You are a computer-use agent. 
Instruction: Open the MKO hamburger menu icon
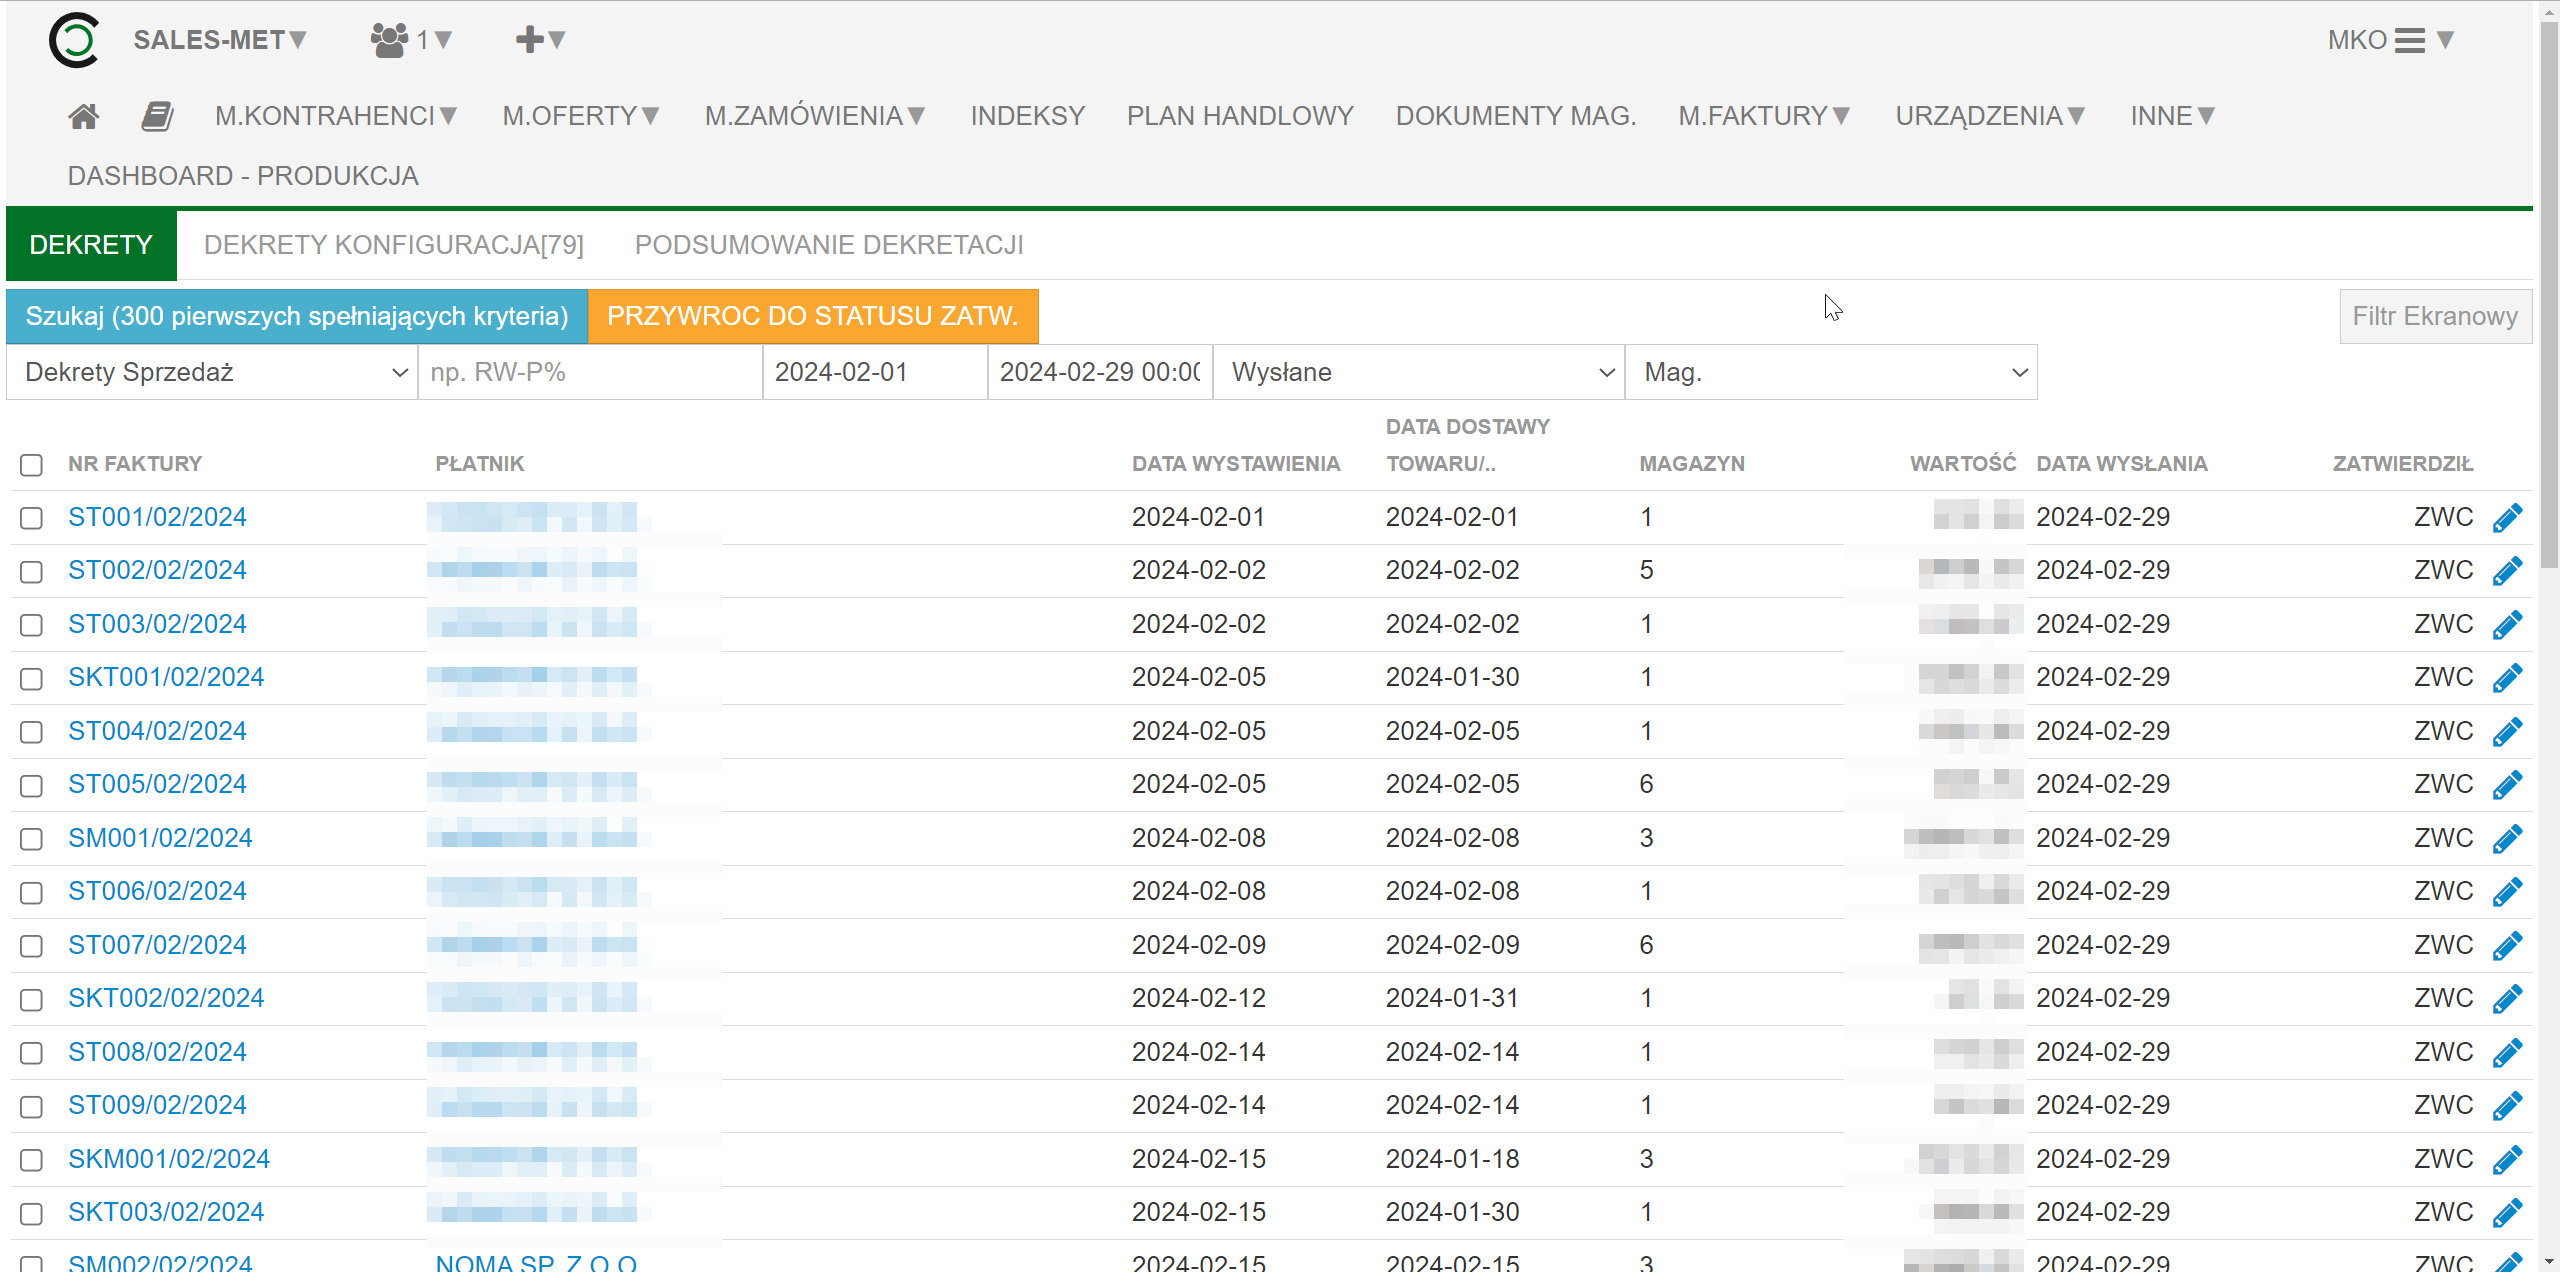tap(2409, 40)
